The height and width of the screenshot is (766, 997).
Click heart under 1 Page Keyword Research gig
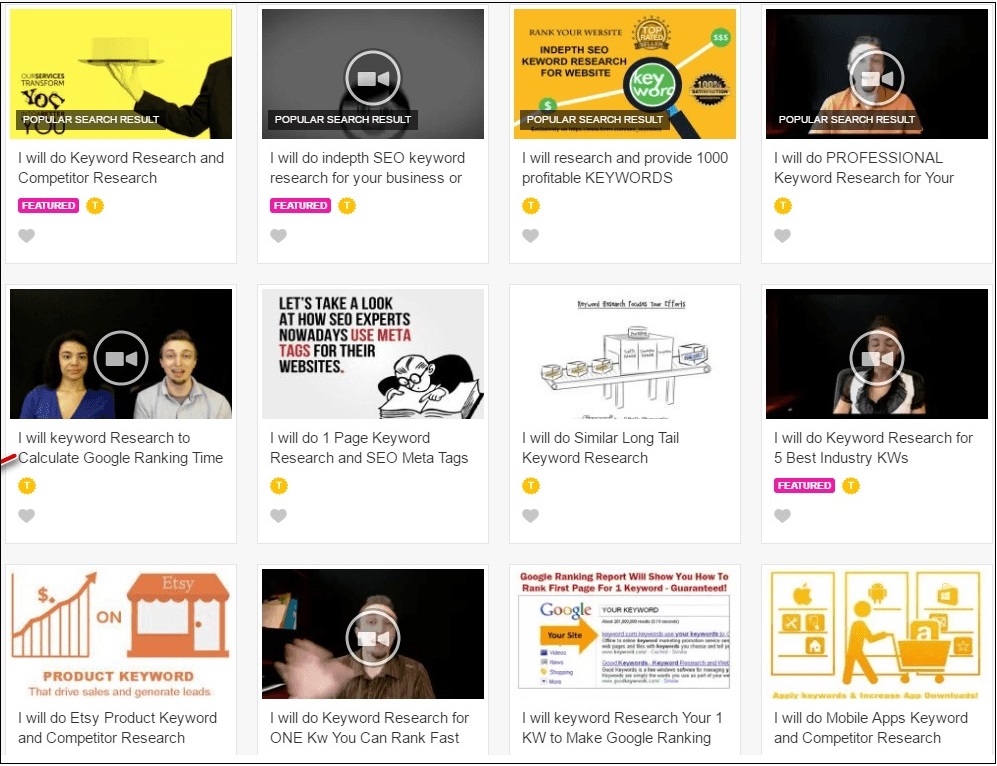tap(279, 516)
